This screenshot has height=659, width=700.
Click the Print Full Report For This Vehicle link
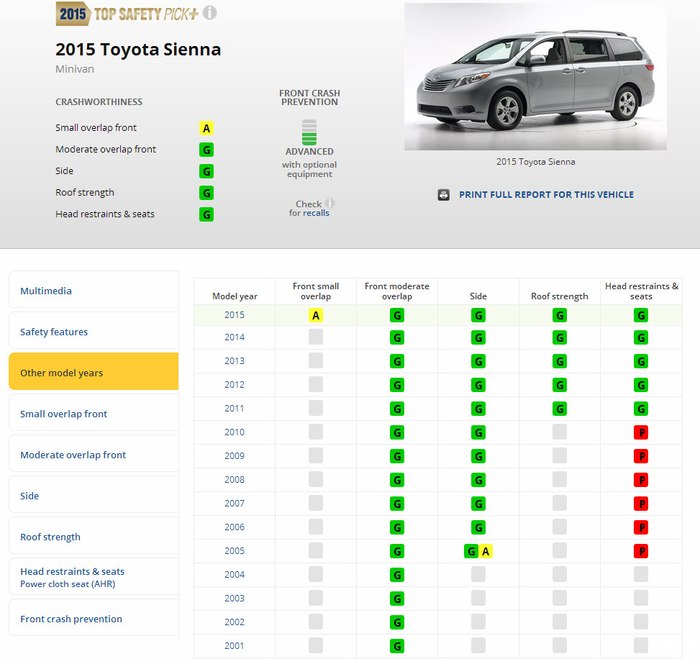546,195
